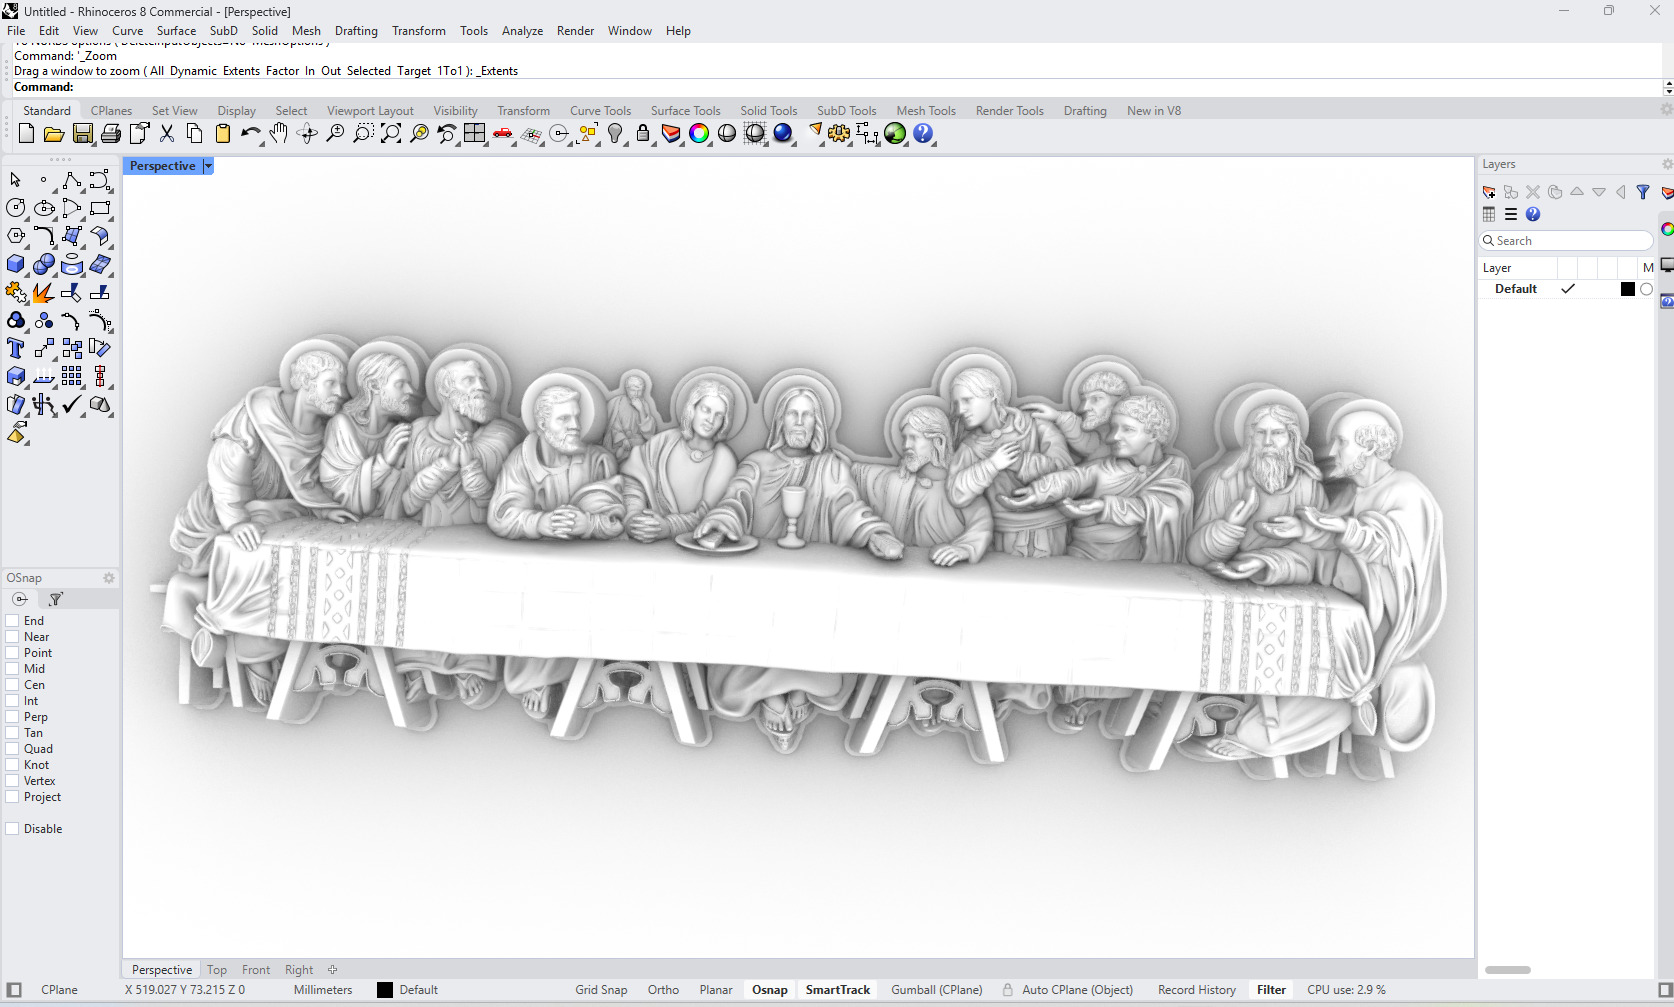Open the Millimeters units menu in status bar
This screenshot has width=1674, height=1007.
click(x=323, y=990)
